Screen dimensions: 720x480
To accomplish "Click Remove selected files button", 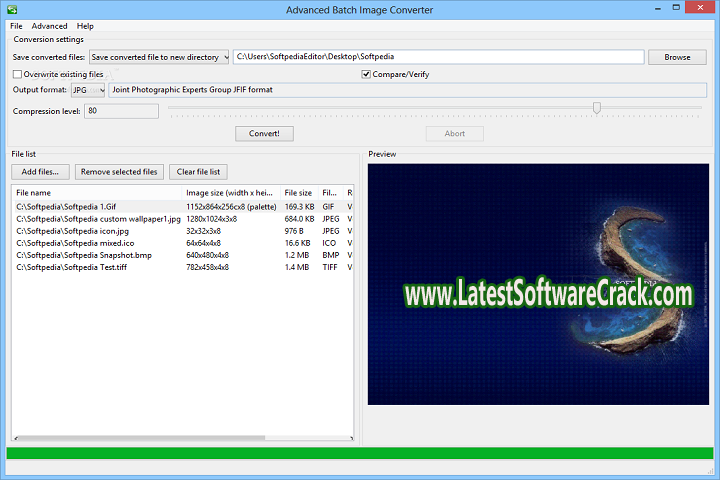I will (x=119, y=172).
